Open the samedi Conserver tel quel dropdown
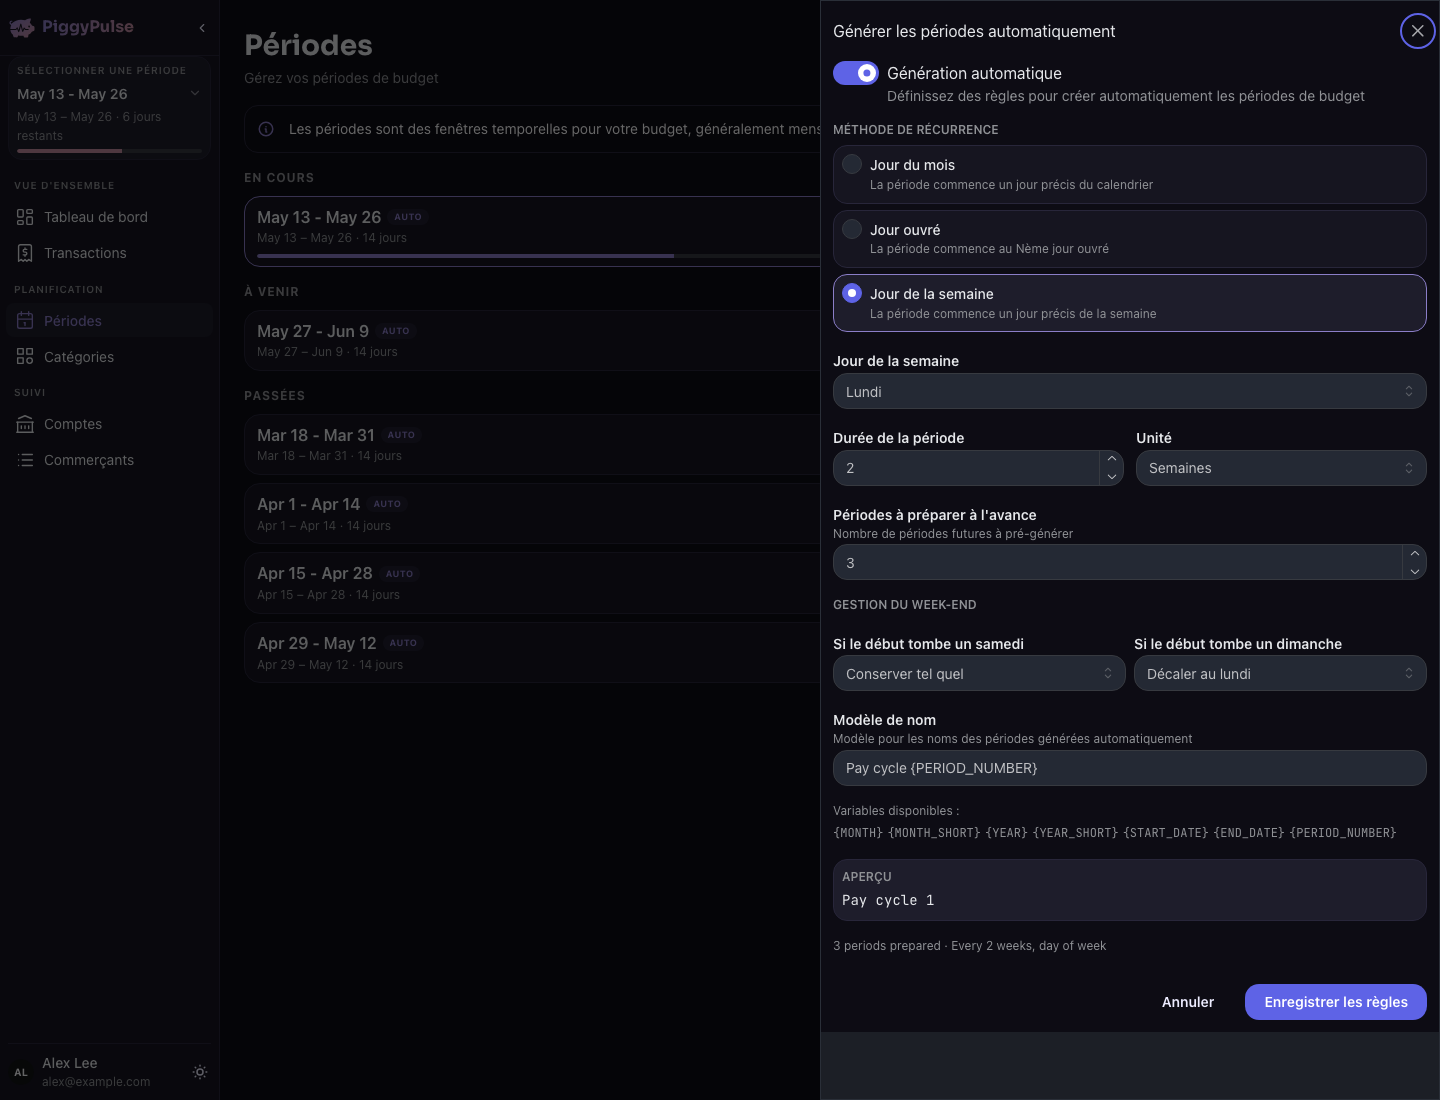 tap(978, 674)
